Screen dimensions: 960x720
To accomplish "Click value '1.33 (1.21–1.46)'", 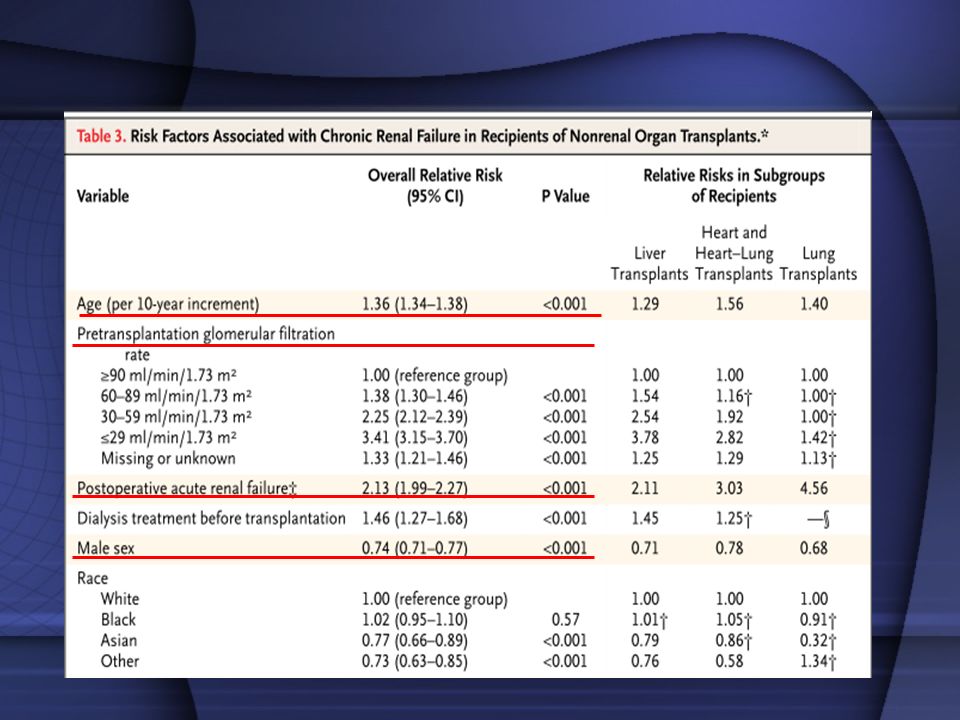I will (414, 459).
